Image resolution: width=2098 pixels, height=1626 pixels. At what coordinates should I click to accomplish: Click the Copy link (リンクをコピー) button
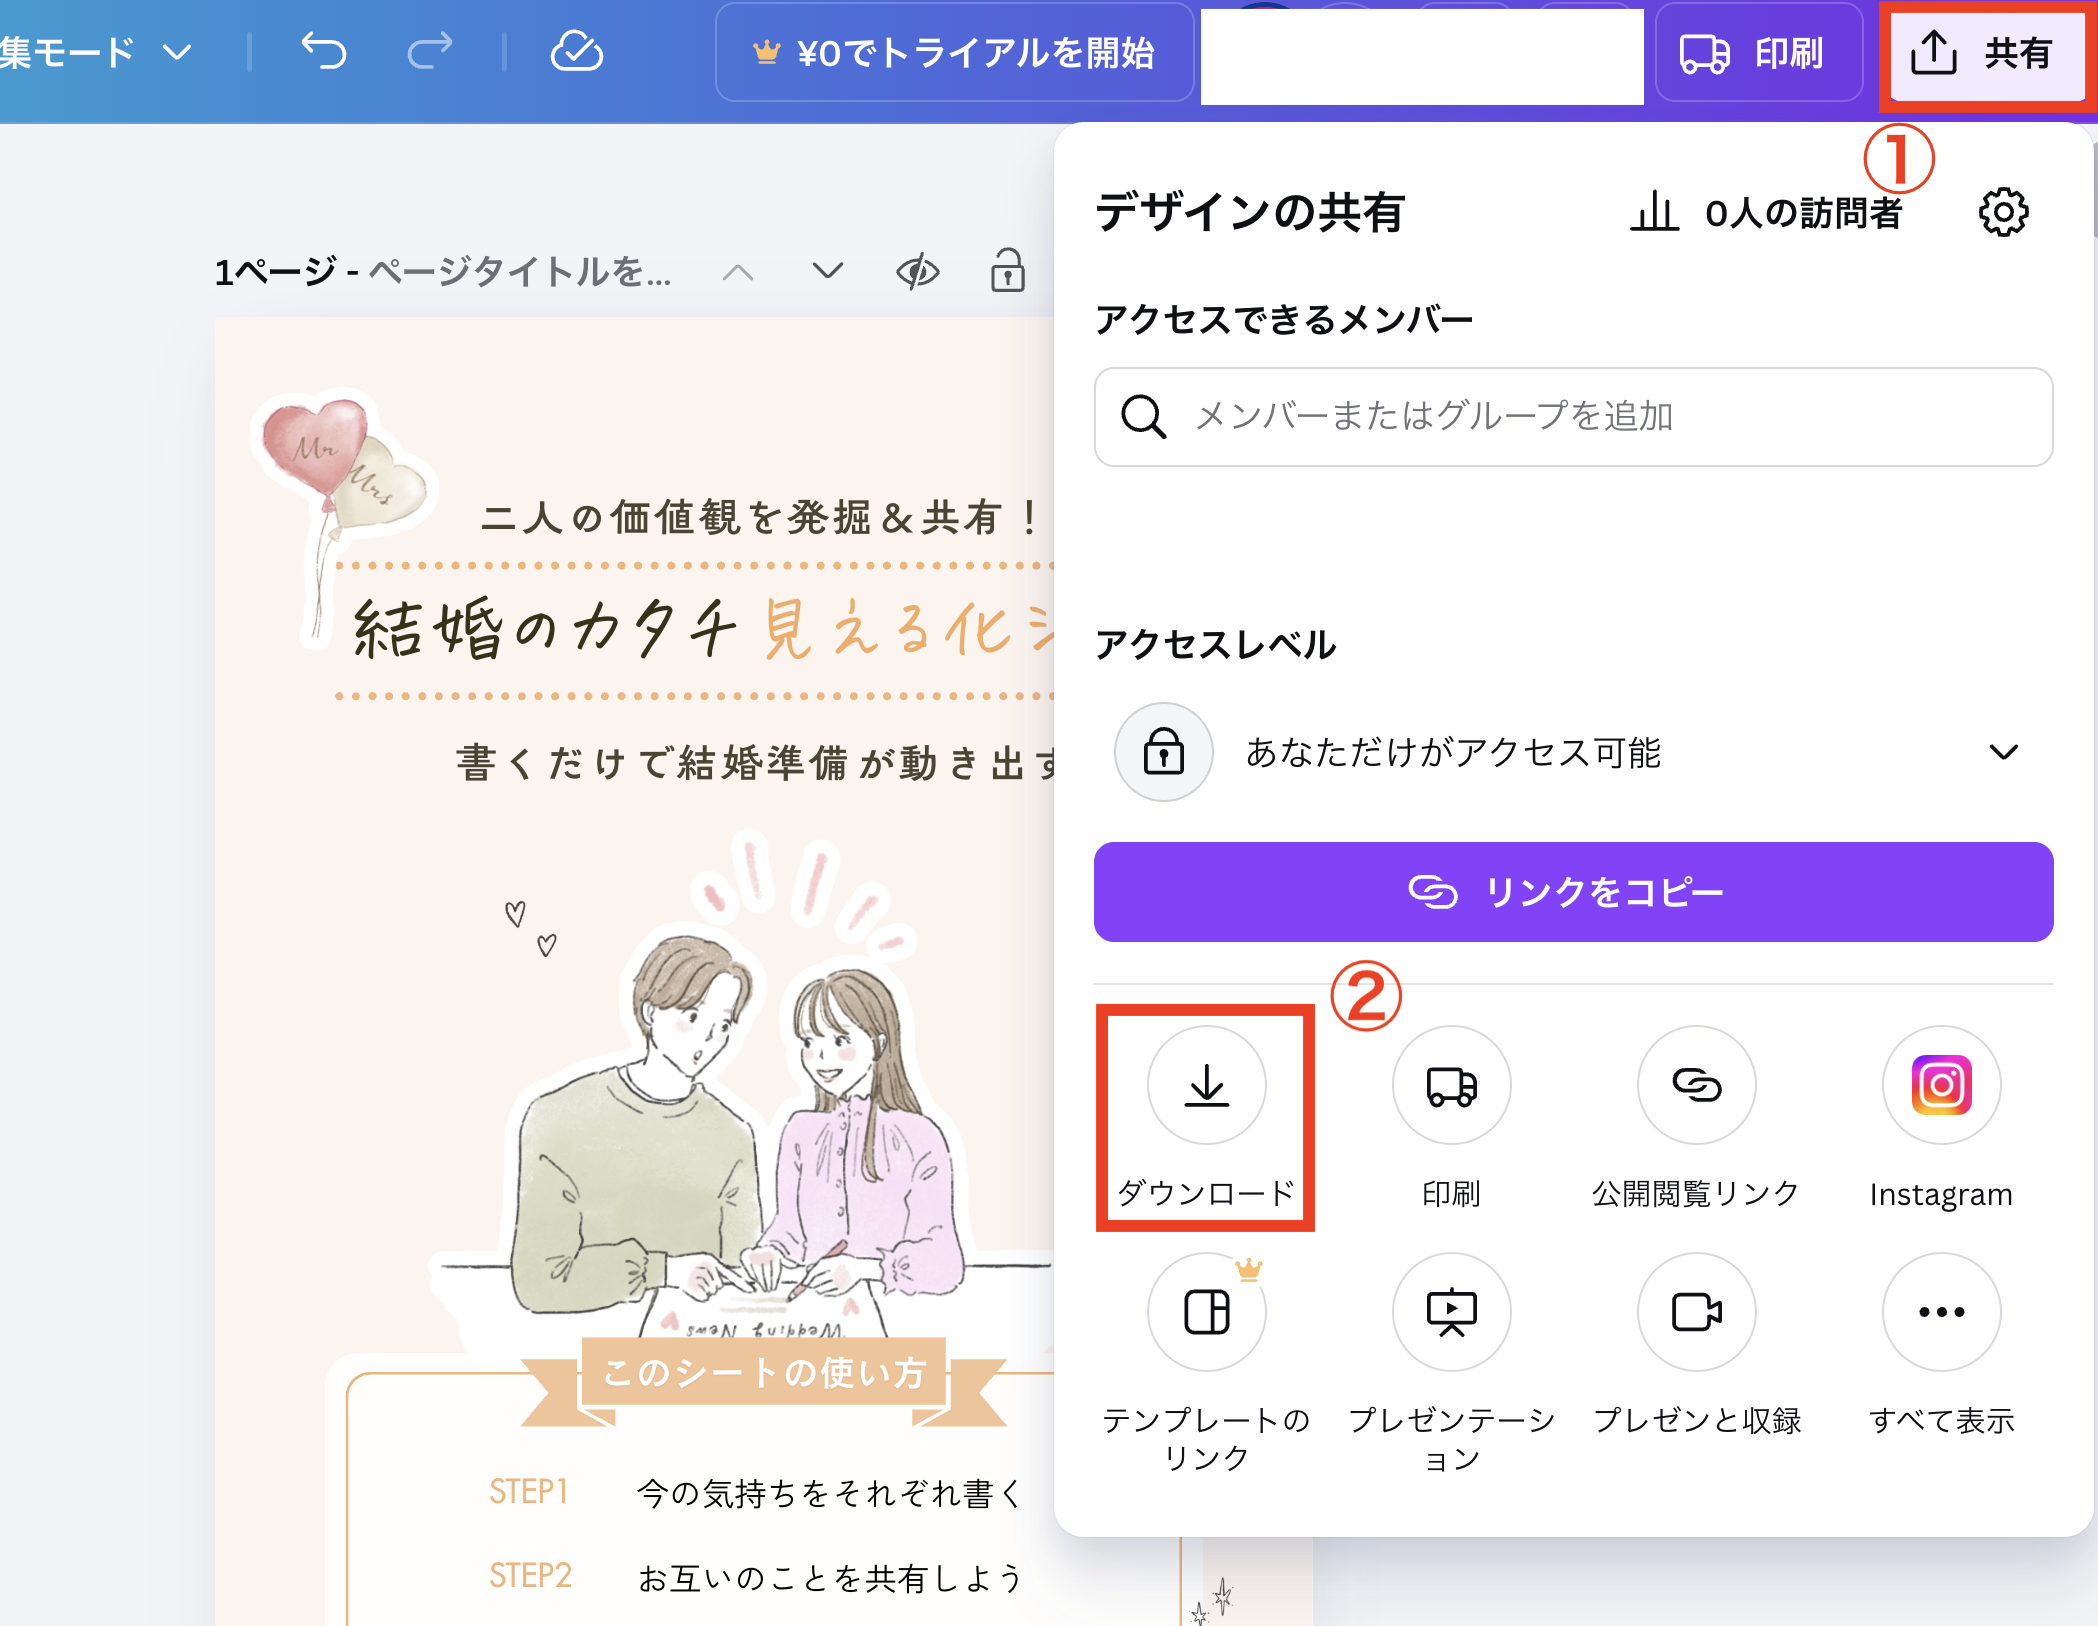[1573, 892]
